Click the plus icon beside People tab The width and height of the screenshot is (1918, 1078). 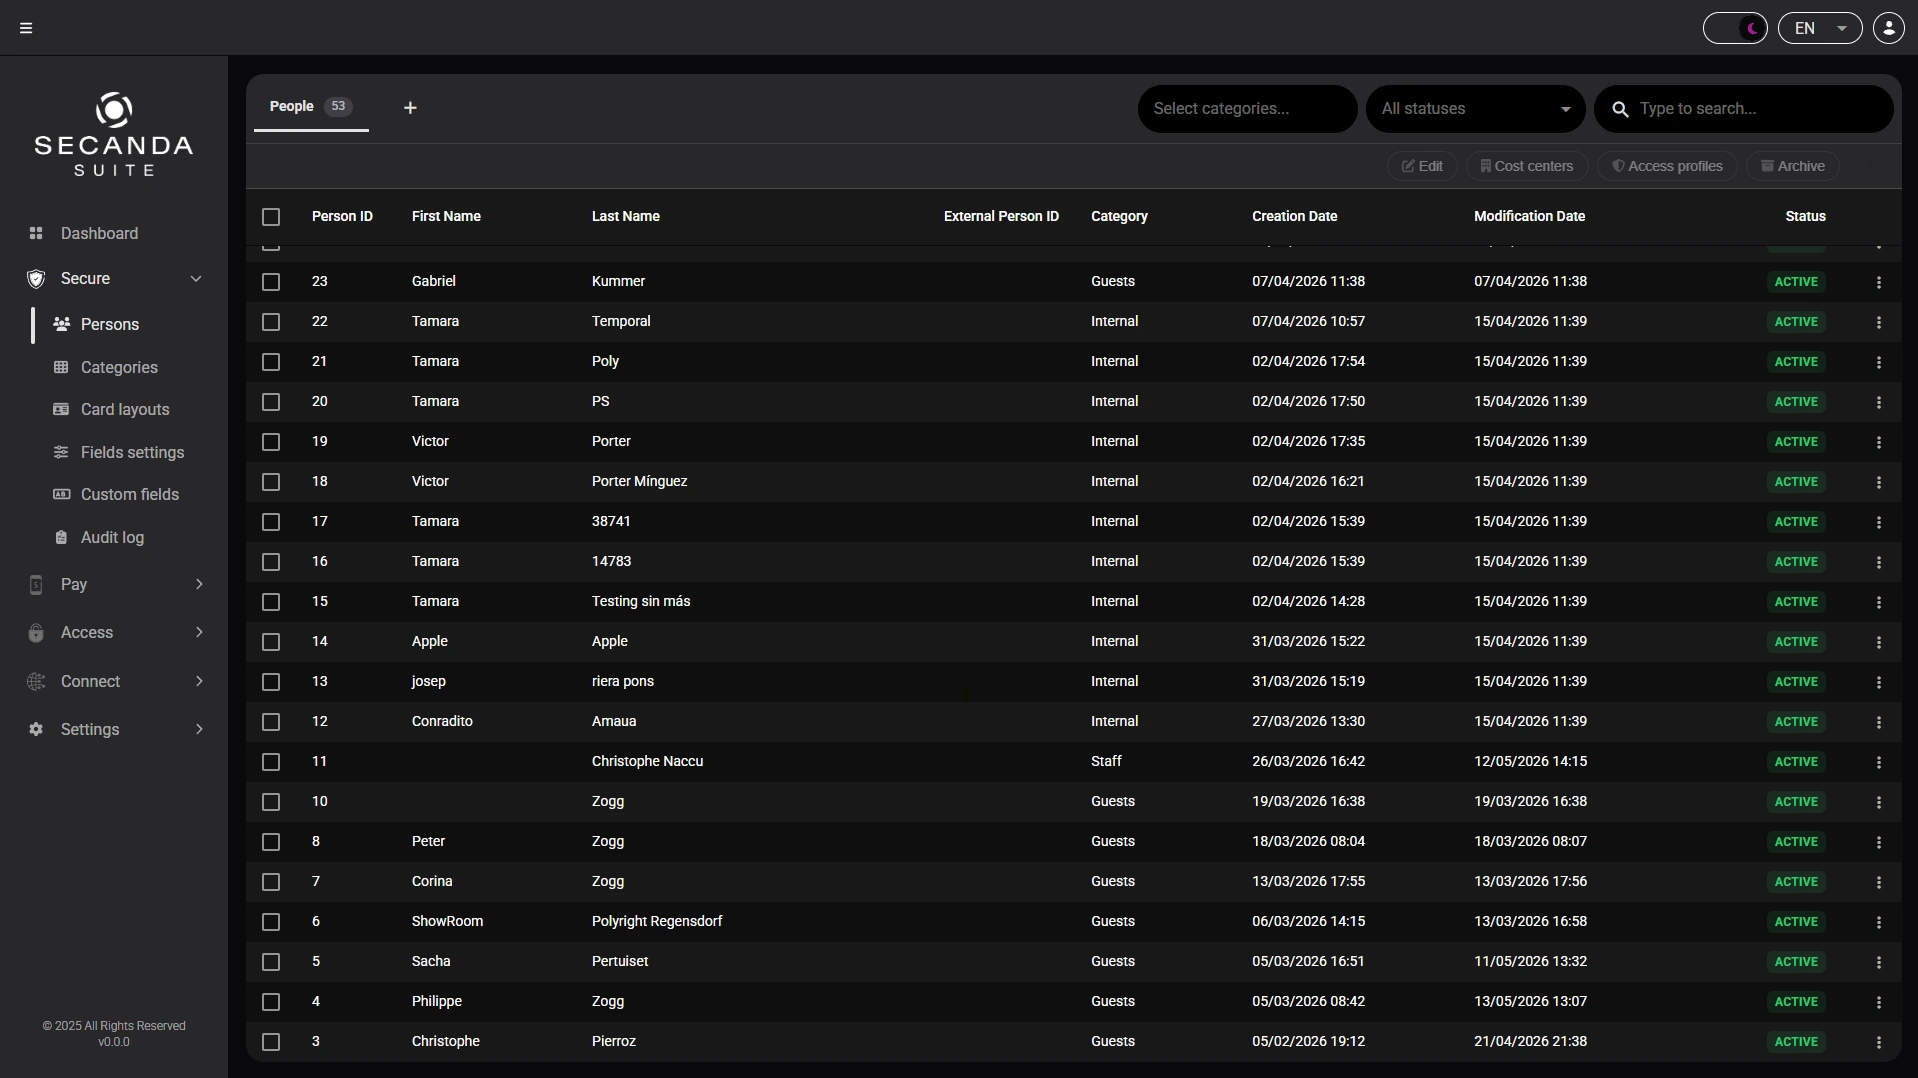click(410, 108)
